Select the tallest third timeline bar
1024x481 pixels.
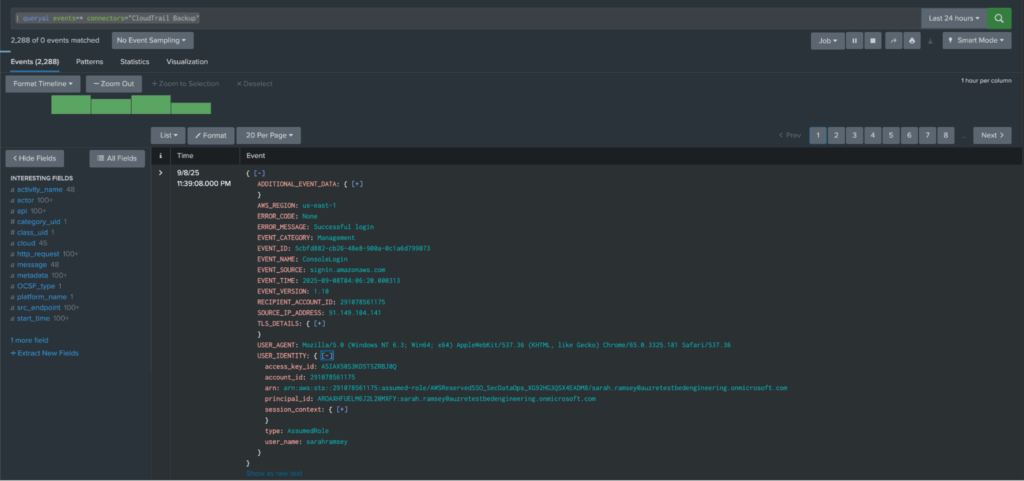(151, 104)
